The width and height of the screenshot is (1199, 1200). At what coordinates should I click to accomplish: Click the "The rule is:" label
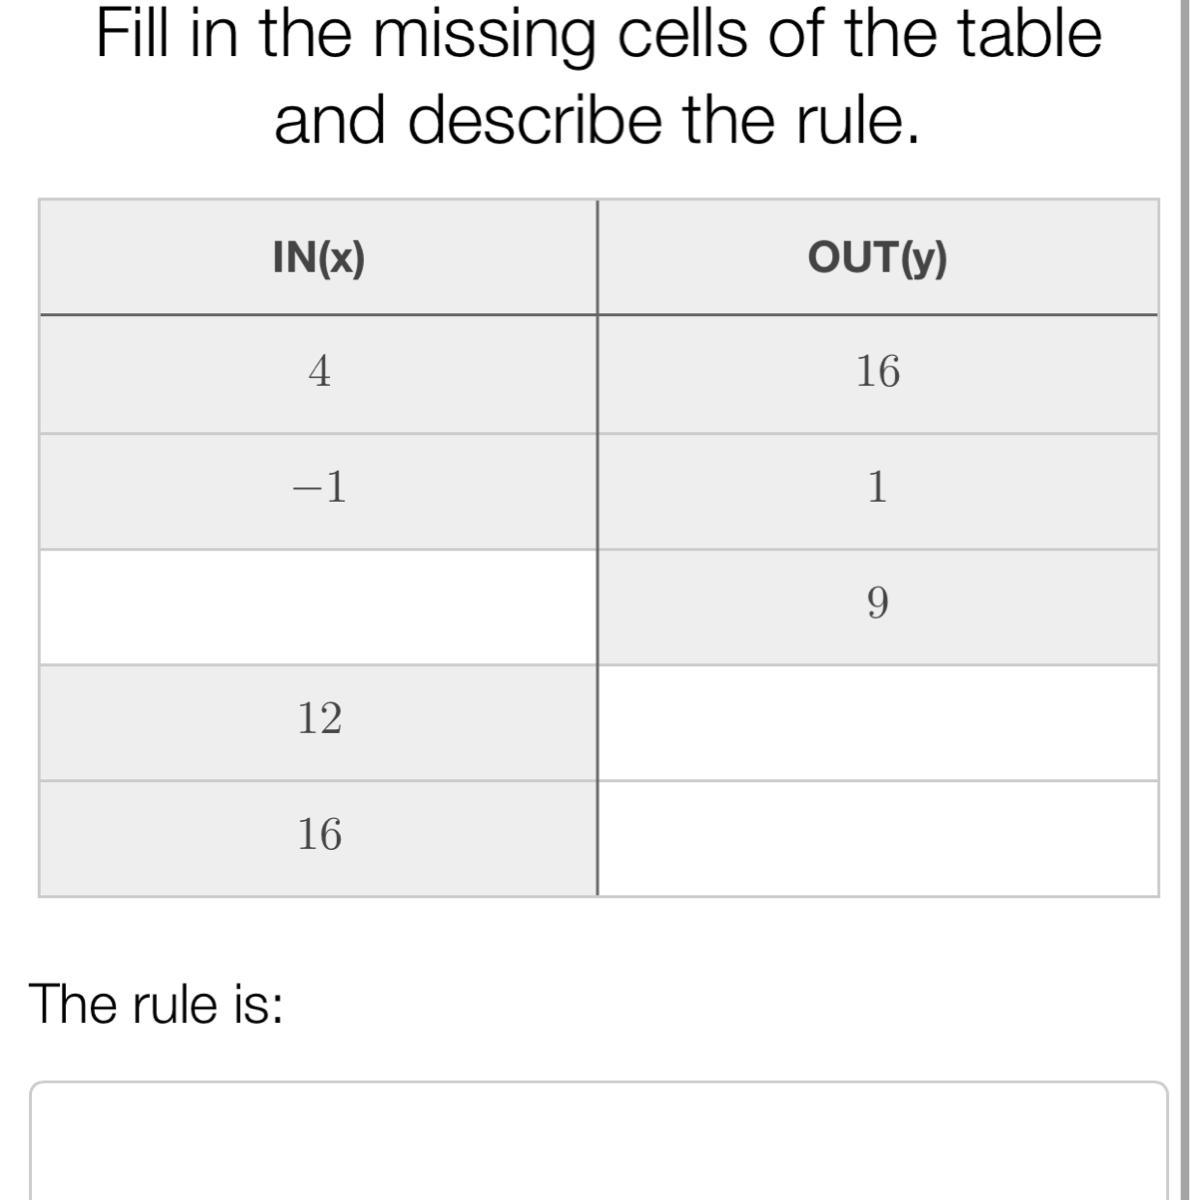157,1003
